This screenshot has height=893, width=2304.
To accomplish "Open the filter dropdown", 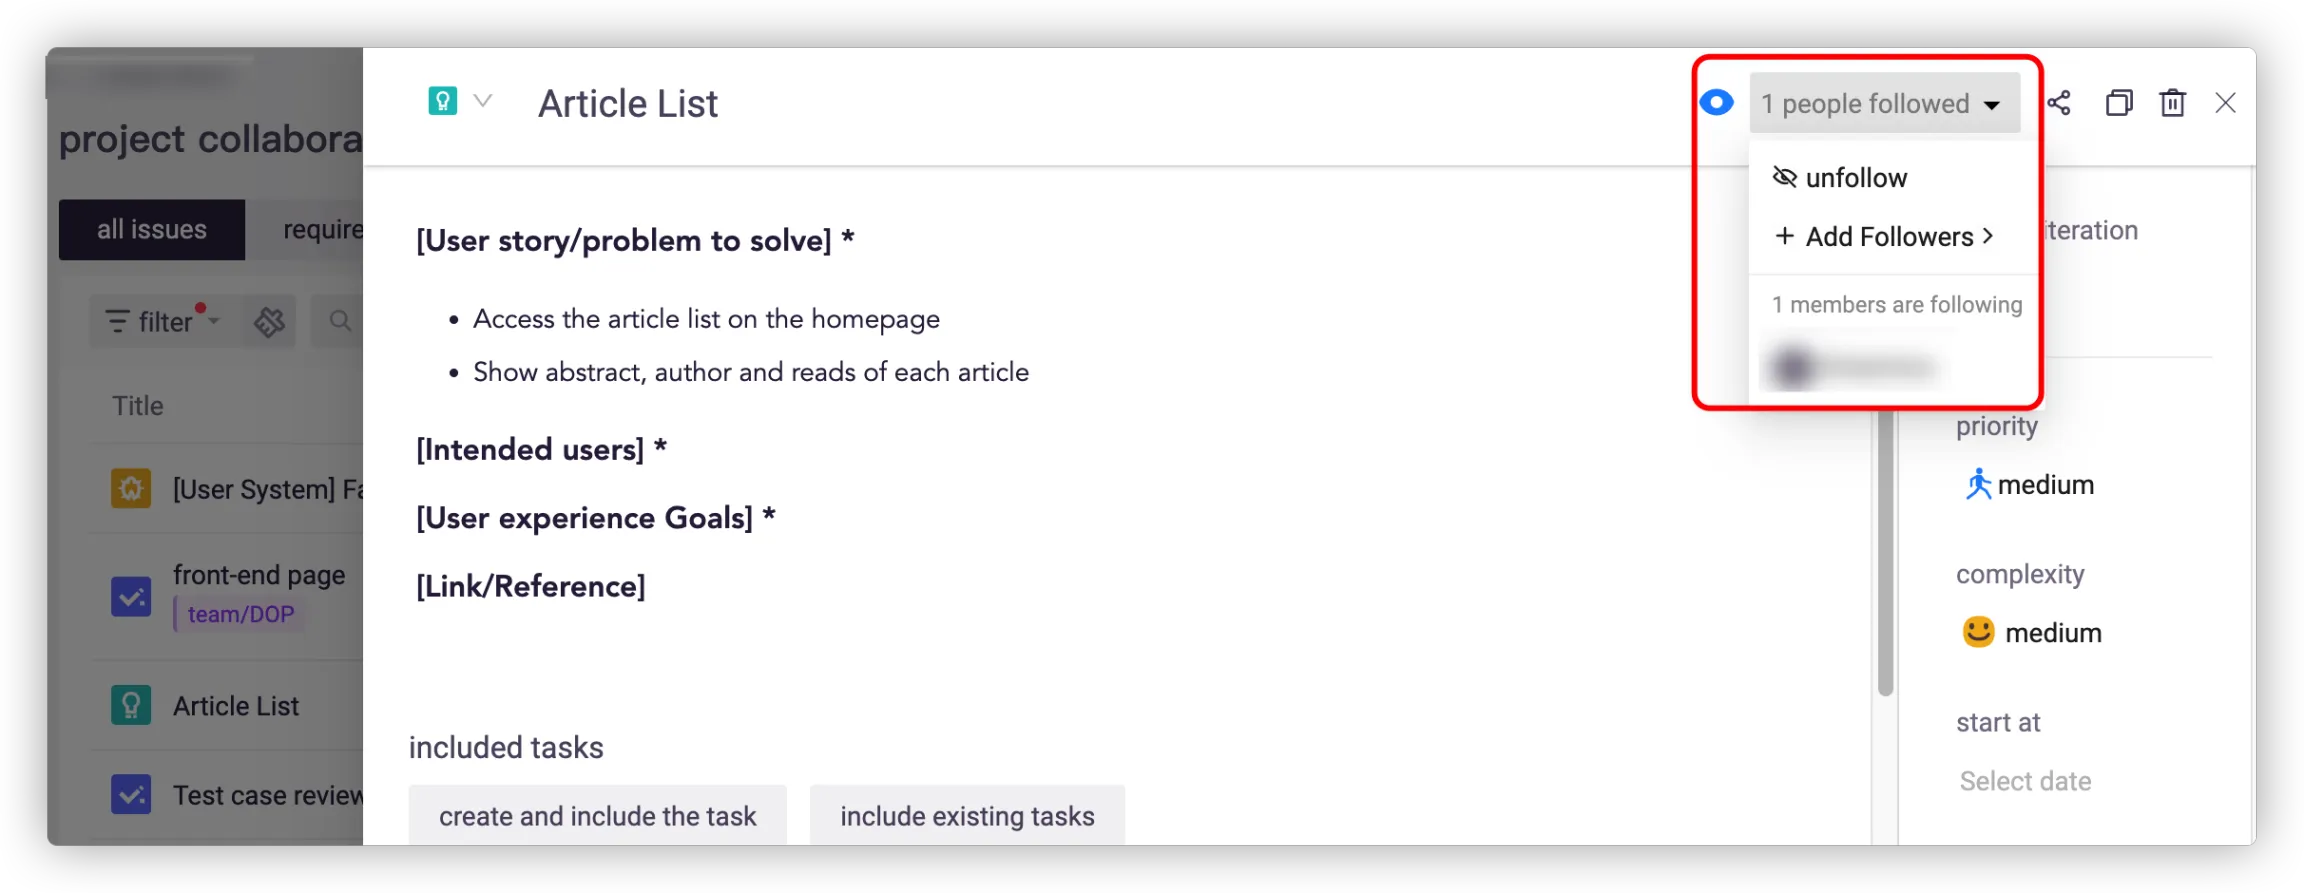I will click(x=162, y=322).
